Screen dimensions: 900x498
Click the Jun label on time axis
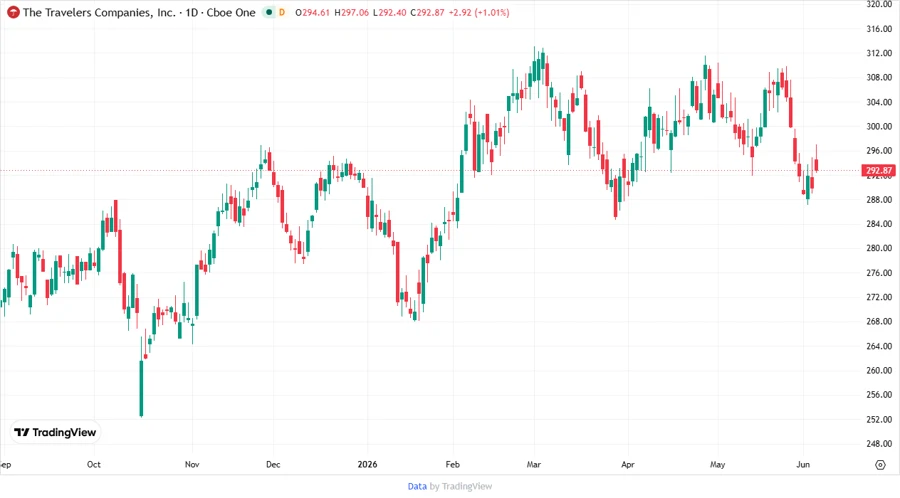coord(803,465)
